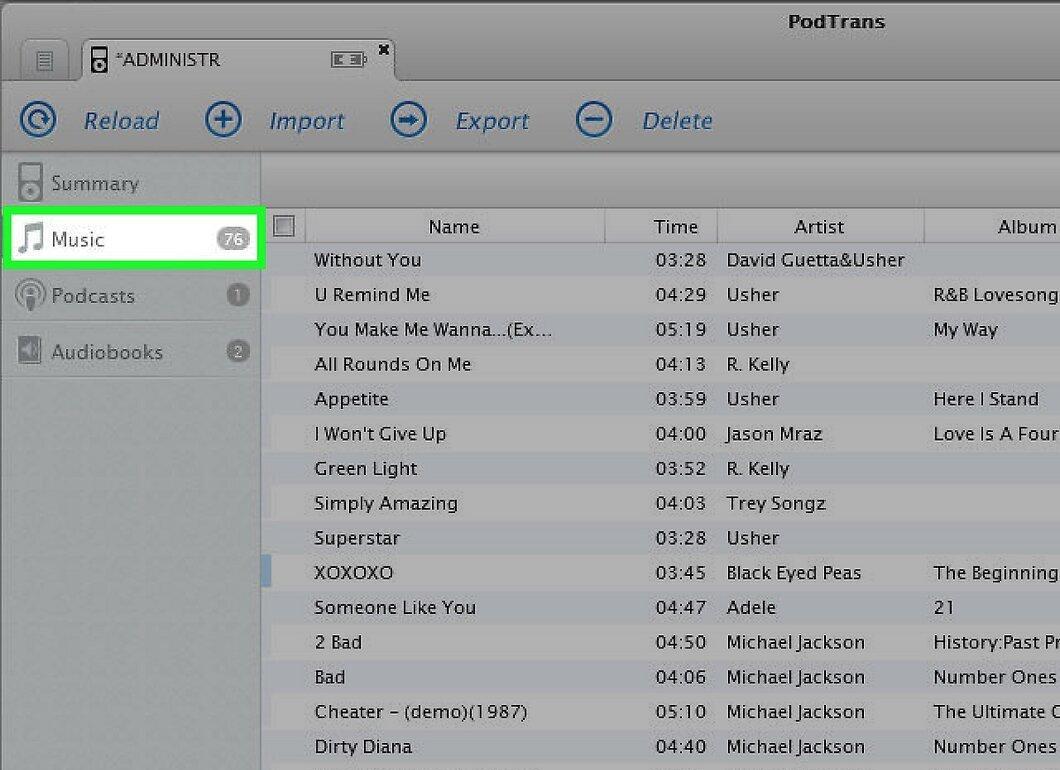Image resolution: width=1060 pixels, height=770 pixels.
Task: Click the Reload circular arrow icon
Action: tap(38, 120)
